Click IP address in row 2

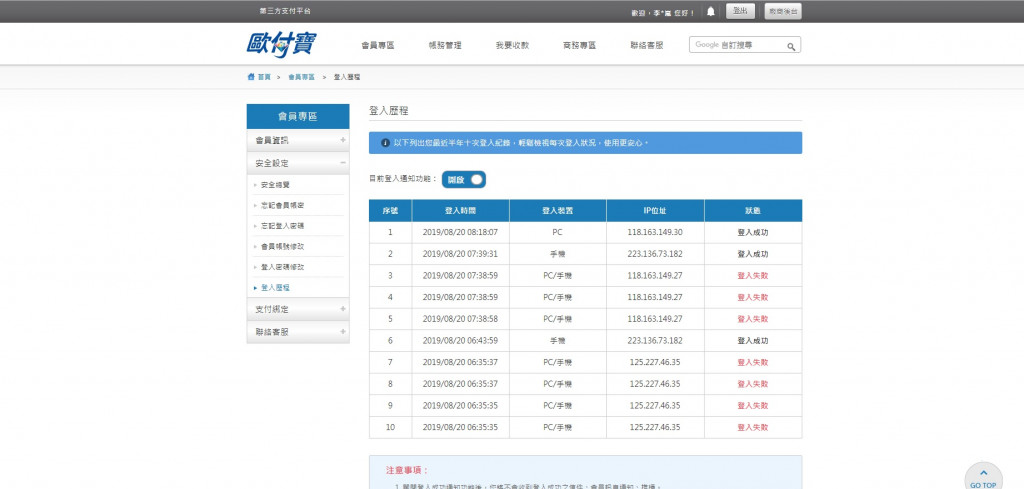pos(655,254)
